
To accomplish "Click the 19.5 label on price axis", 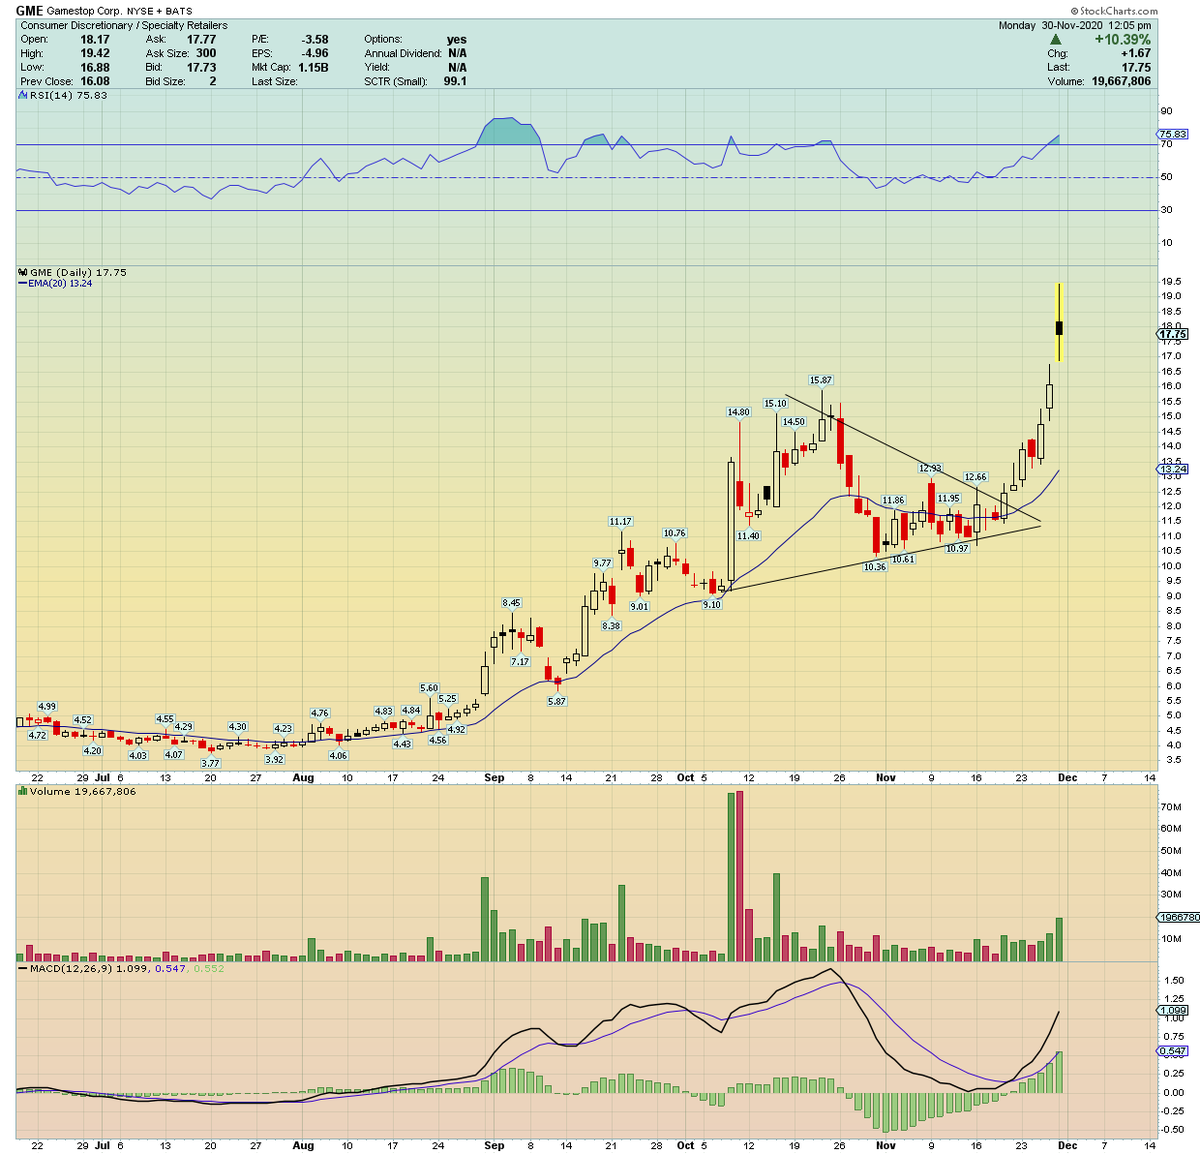I will point(1170,282).
